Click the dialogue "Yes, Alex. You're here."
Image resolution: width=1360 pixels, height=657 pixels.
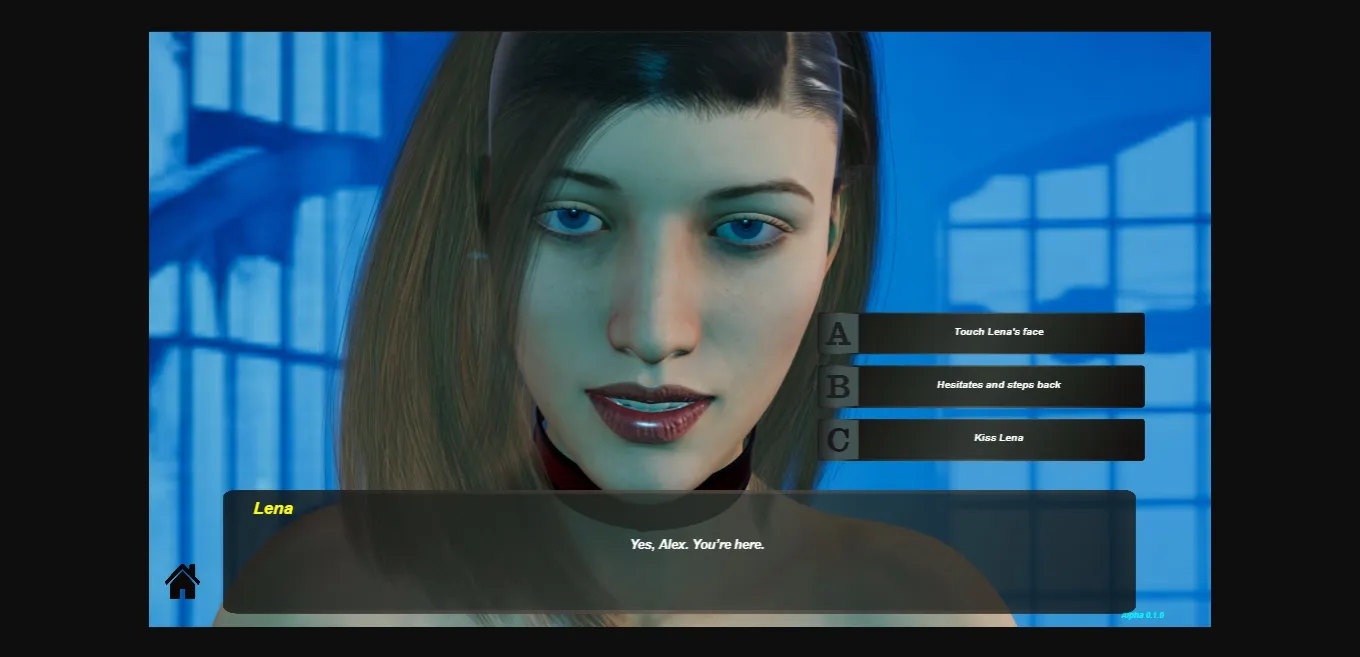click(x=697, y=544)
